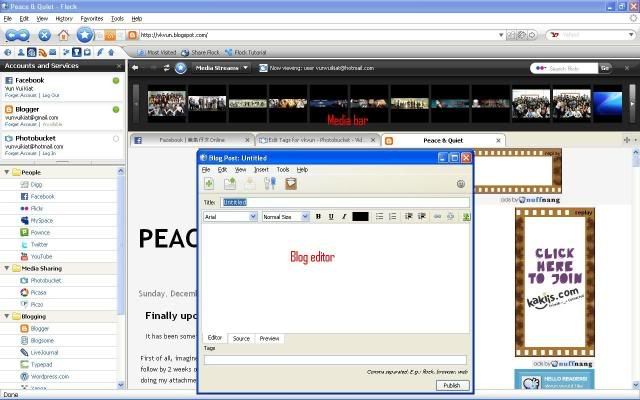Star this page as favorite

coord(85,35)
